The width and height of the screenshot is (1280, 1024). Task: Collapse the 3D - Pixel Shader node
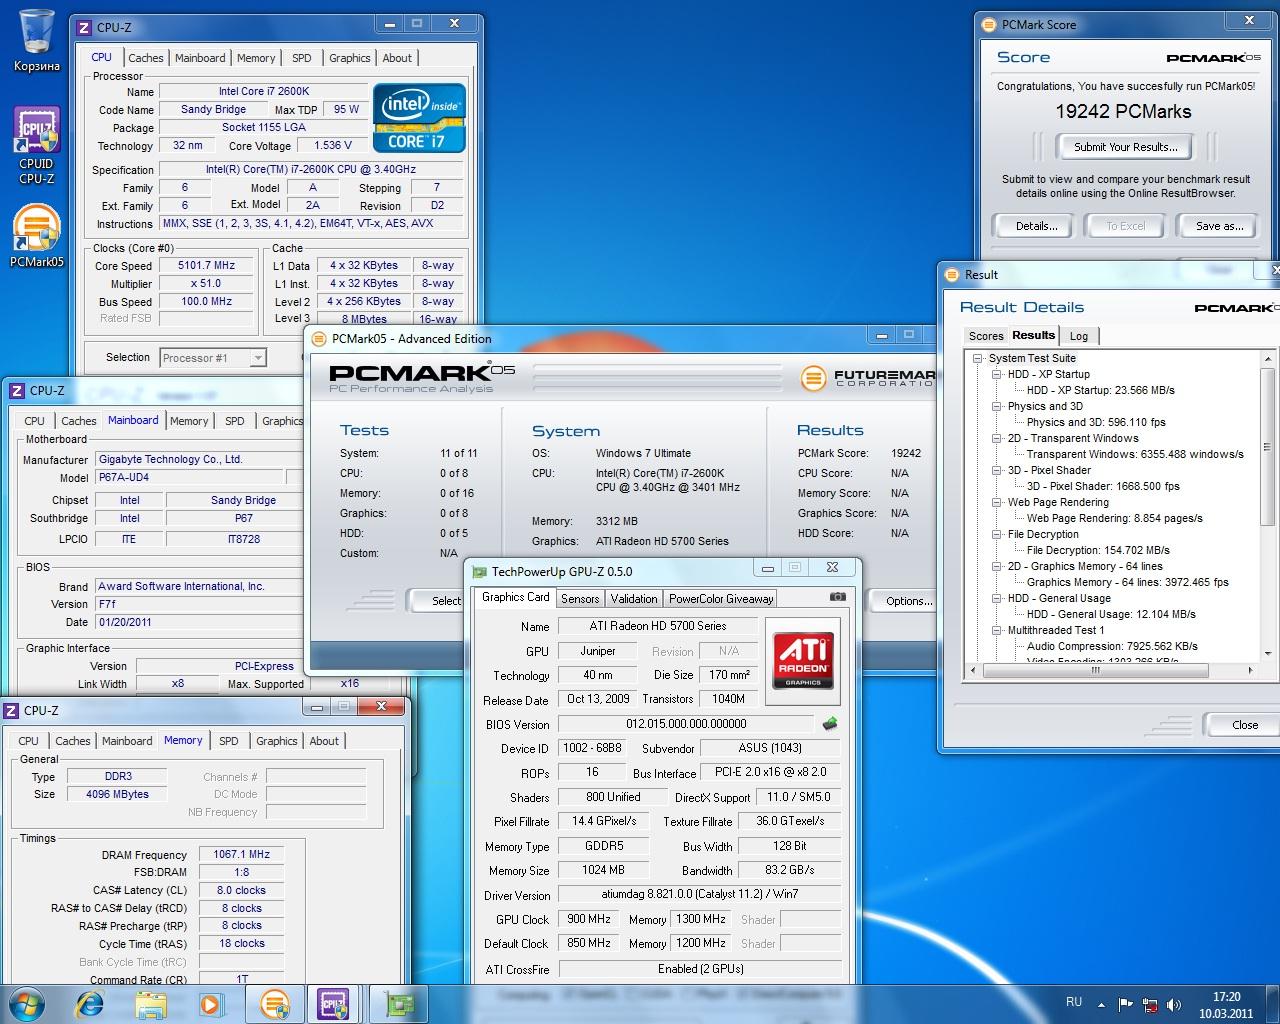tap(997, 470)
